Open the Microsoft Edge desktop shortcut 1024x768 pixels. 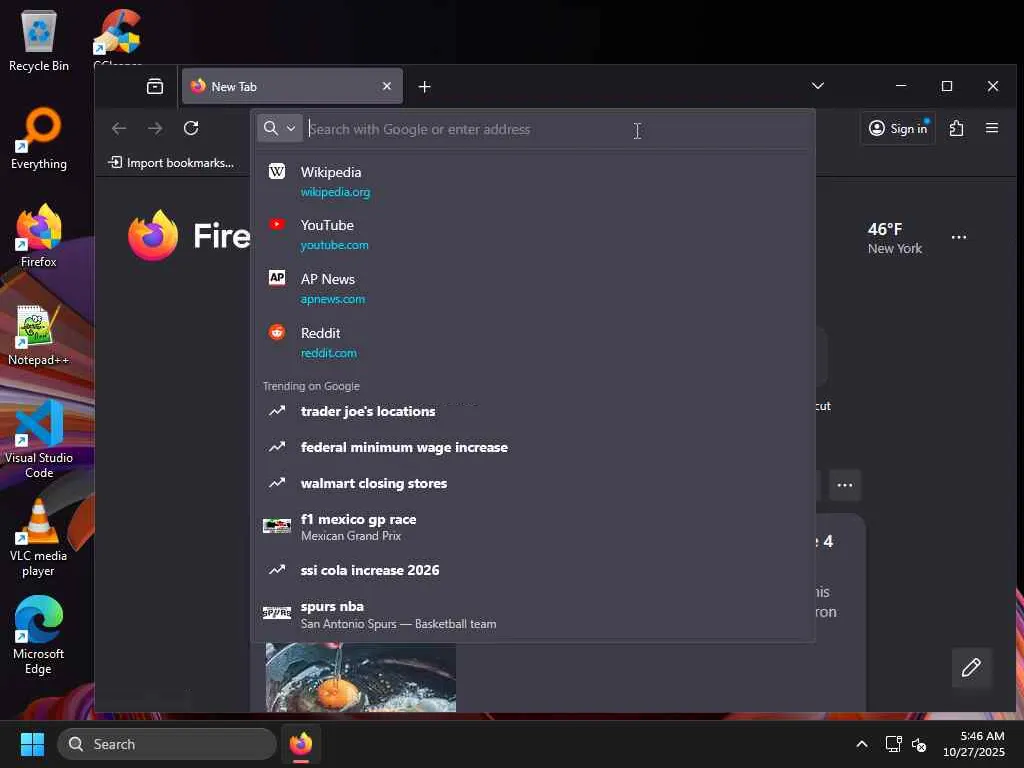(x=39, y=635)
